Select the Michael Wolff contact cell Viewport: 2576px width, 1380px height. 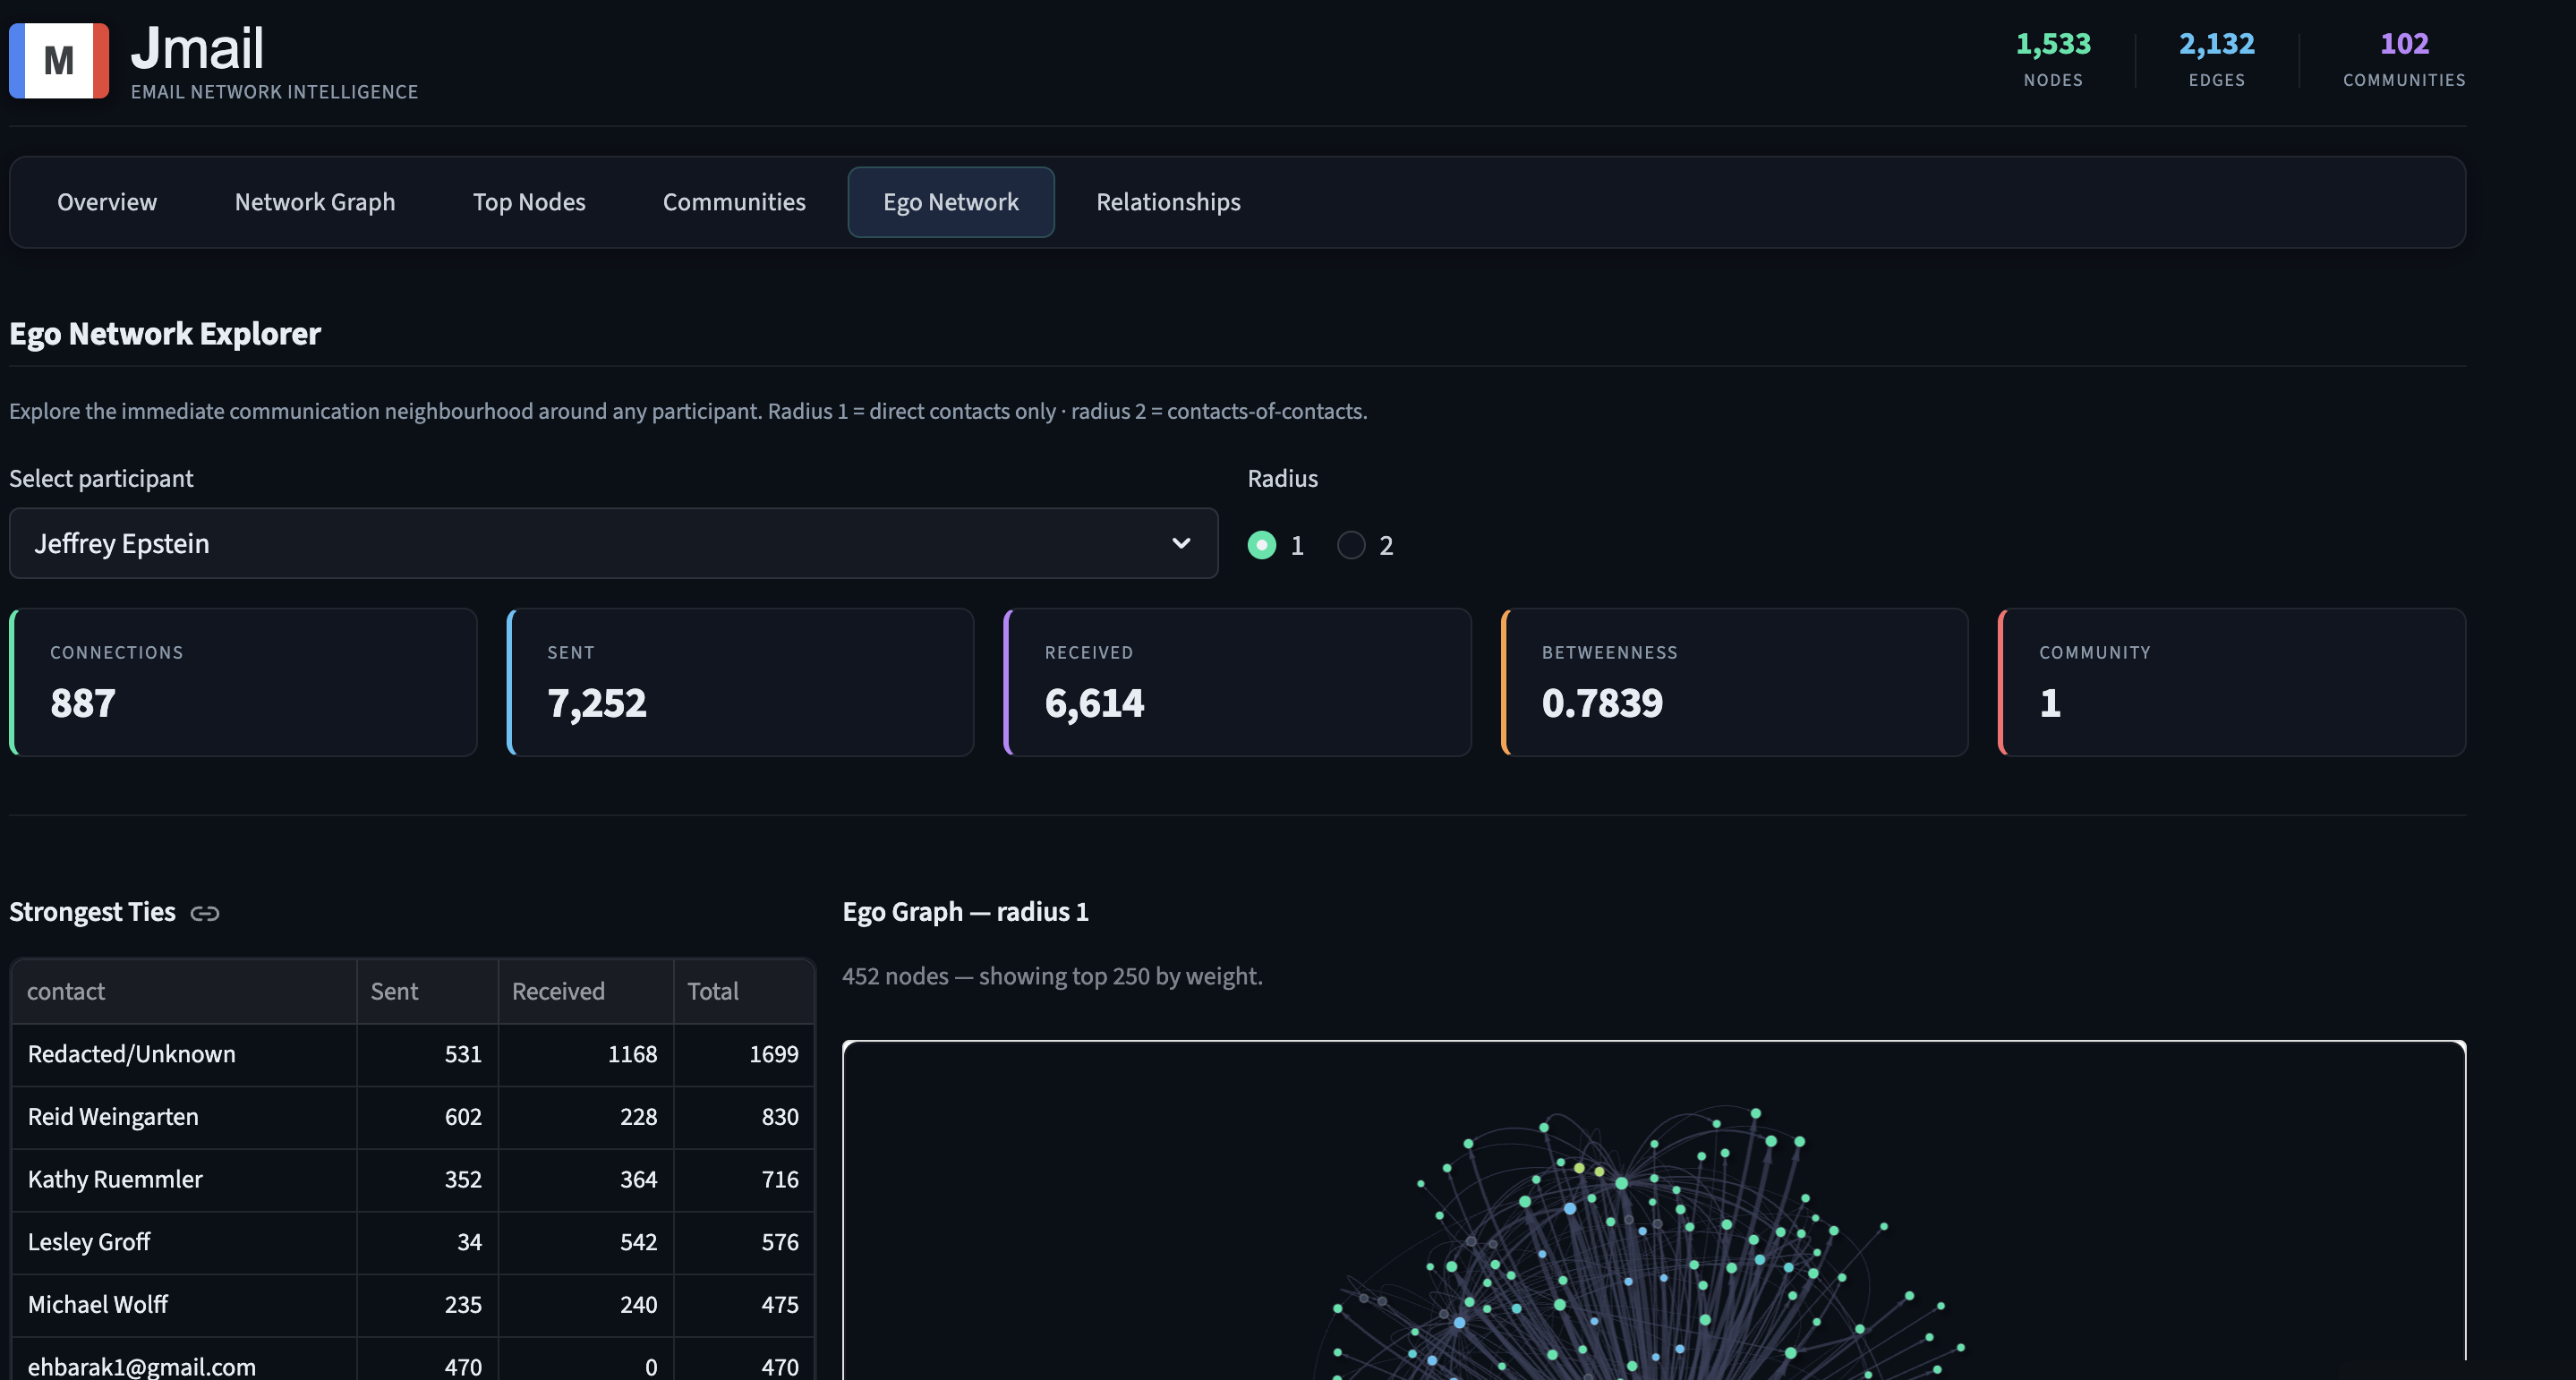pos(184,1305)
